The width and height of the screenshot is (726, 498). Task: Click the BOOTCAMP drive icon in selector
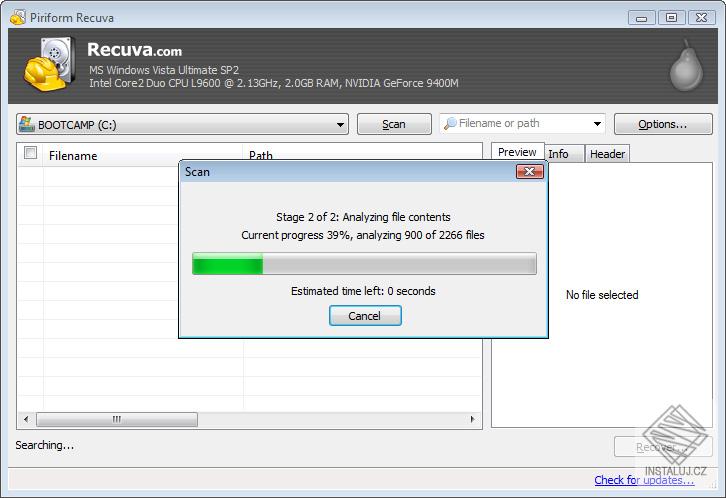(x=27, y=124)
